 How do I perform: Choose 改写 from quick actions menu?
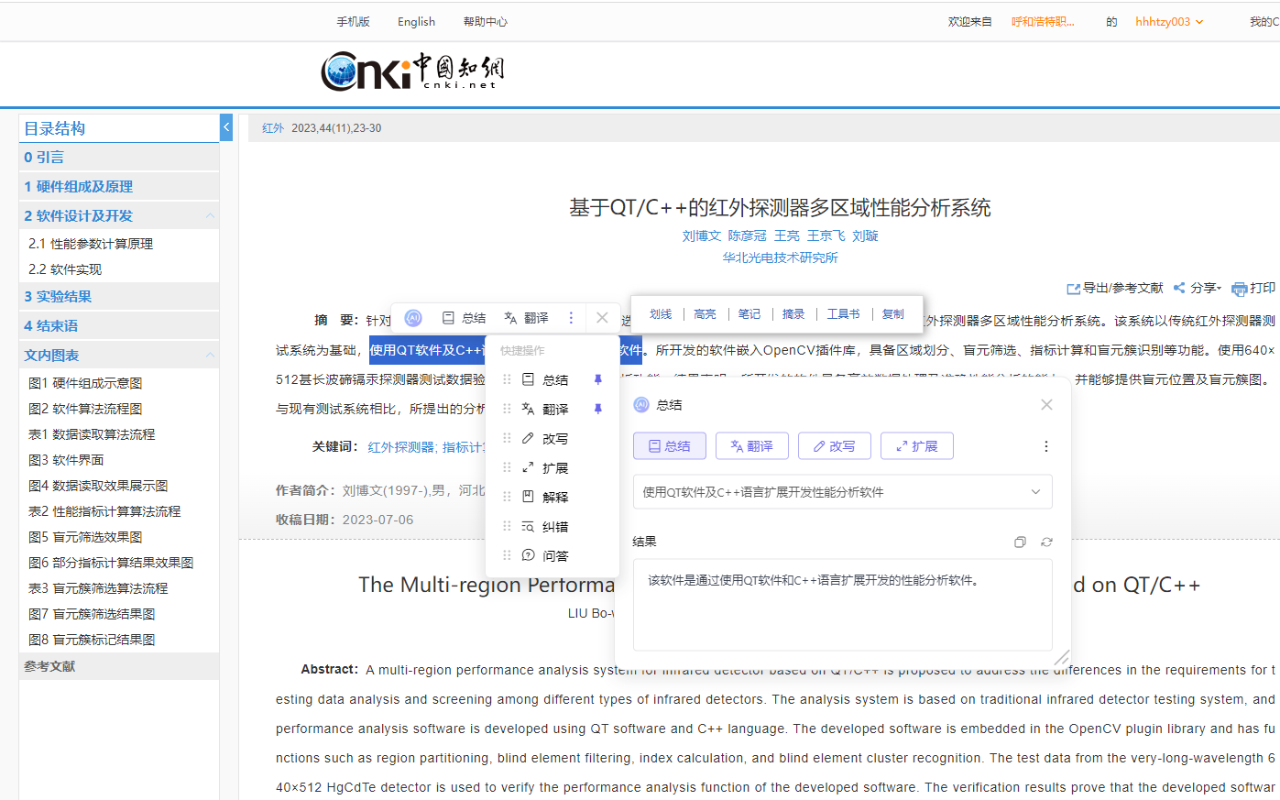click(545, 439)
